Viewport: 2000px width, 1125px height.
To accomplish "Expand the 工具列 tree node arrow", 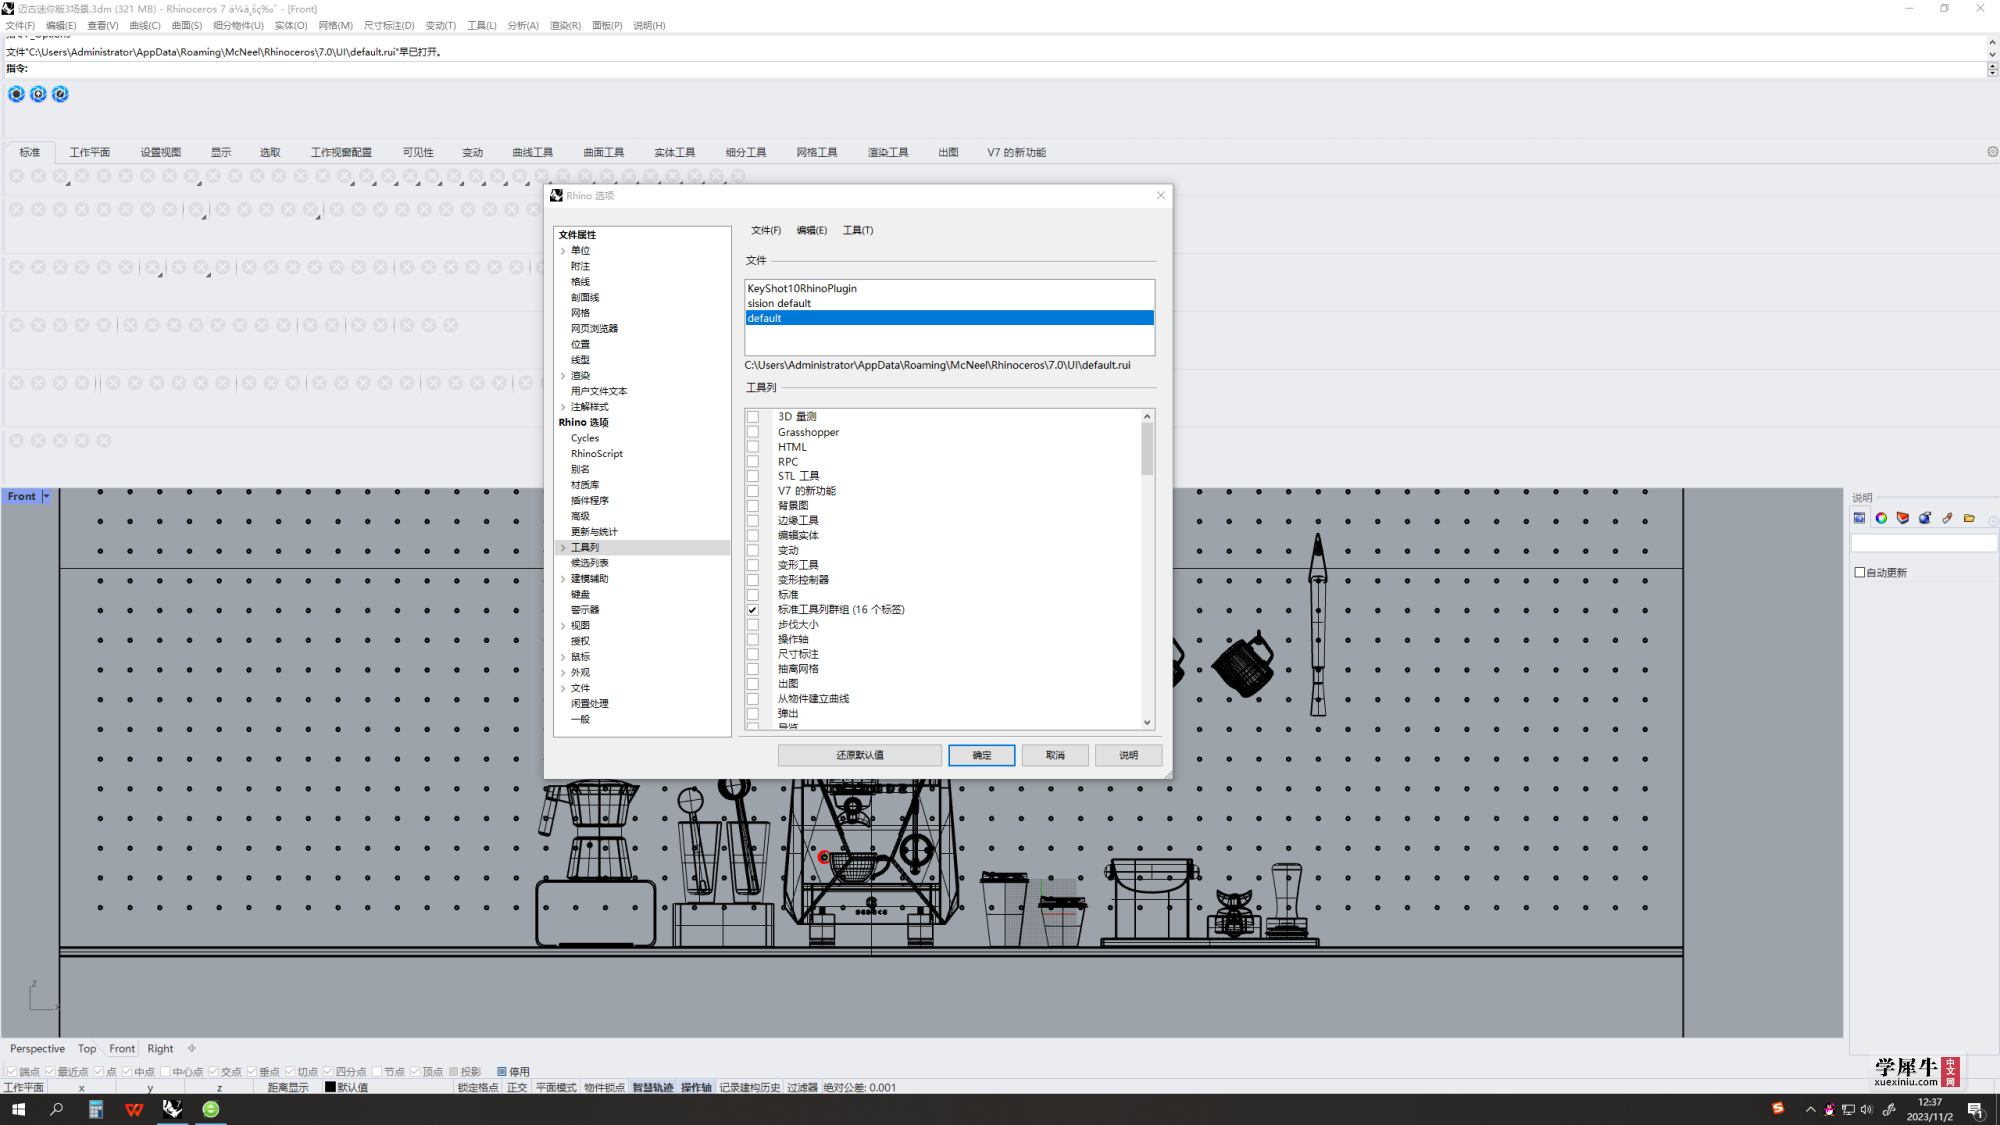I will [x=563, y=548].
